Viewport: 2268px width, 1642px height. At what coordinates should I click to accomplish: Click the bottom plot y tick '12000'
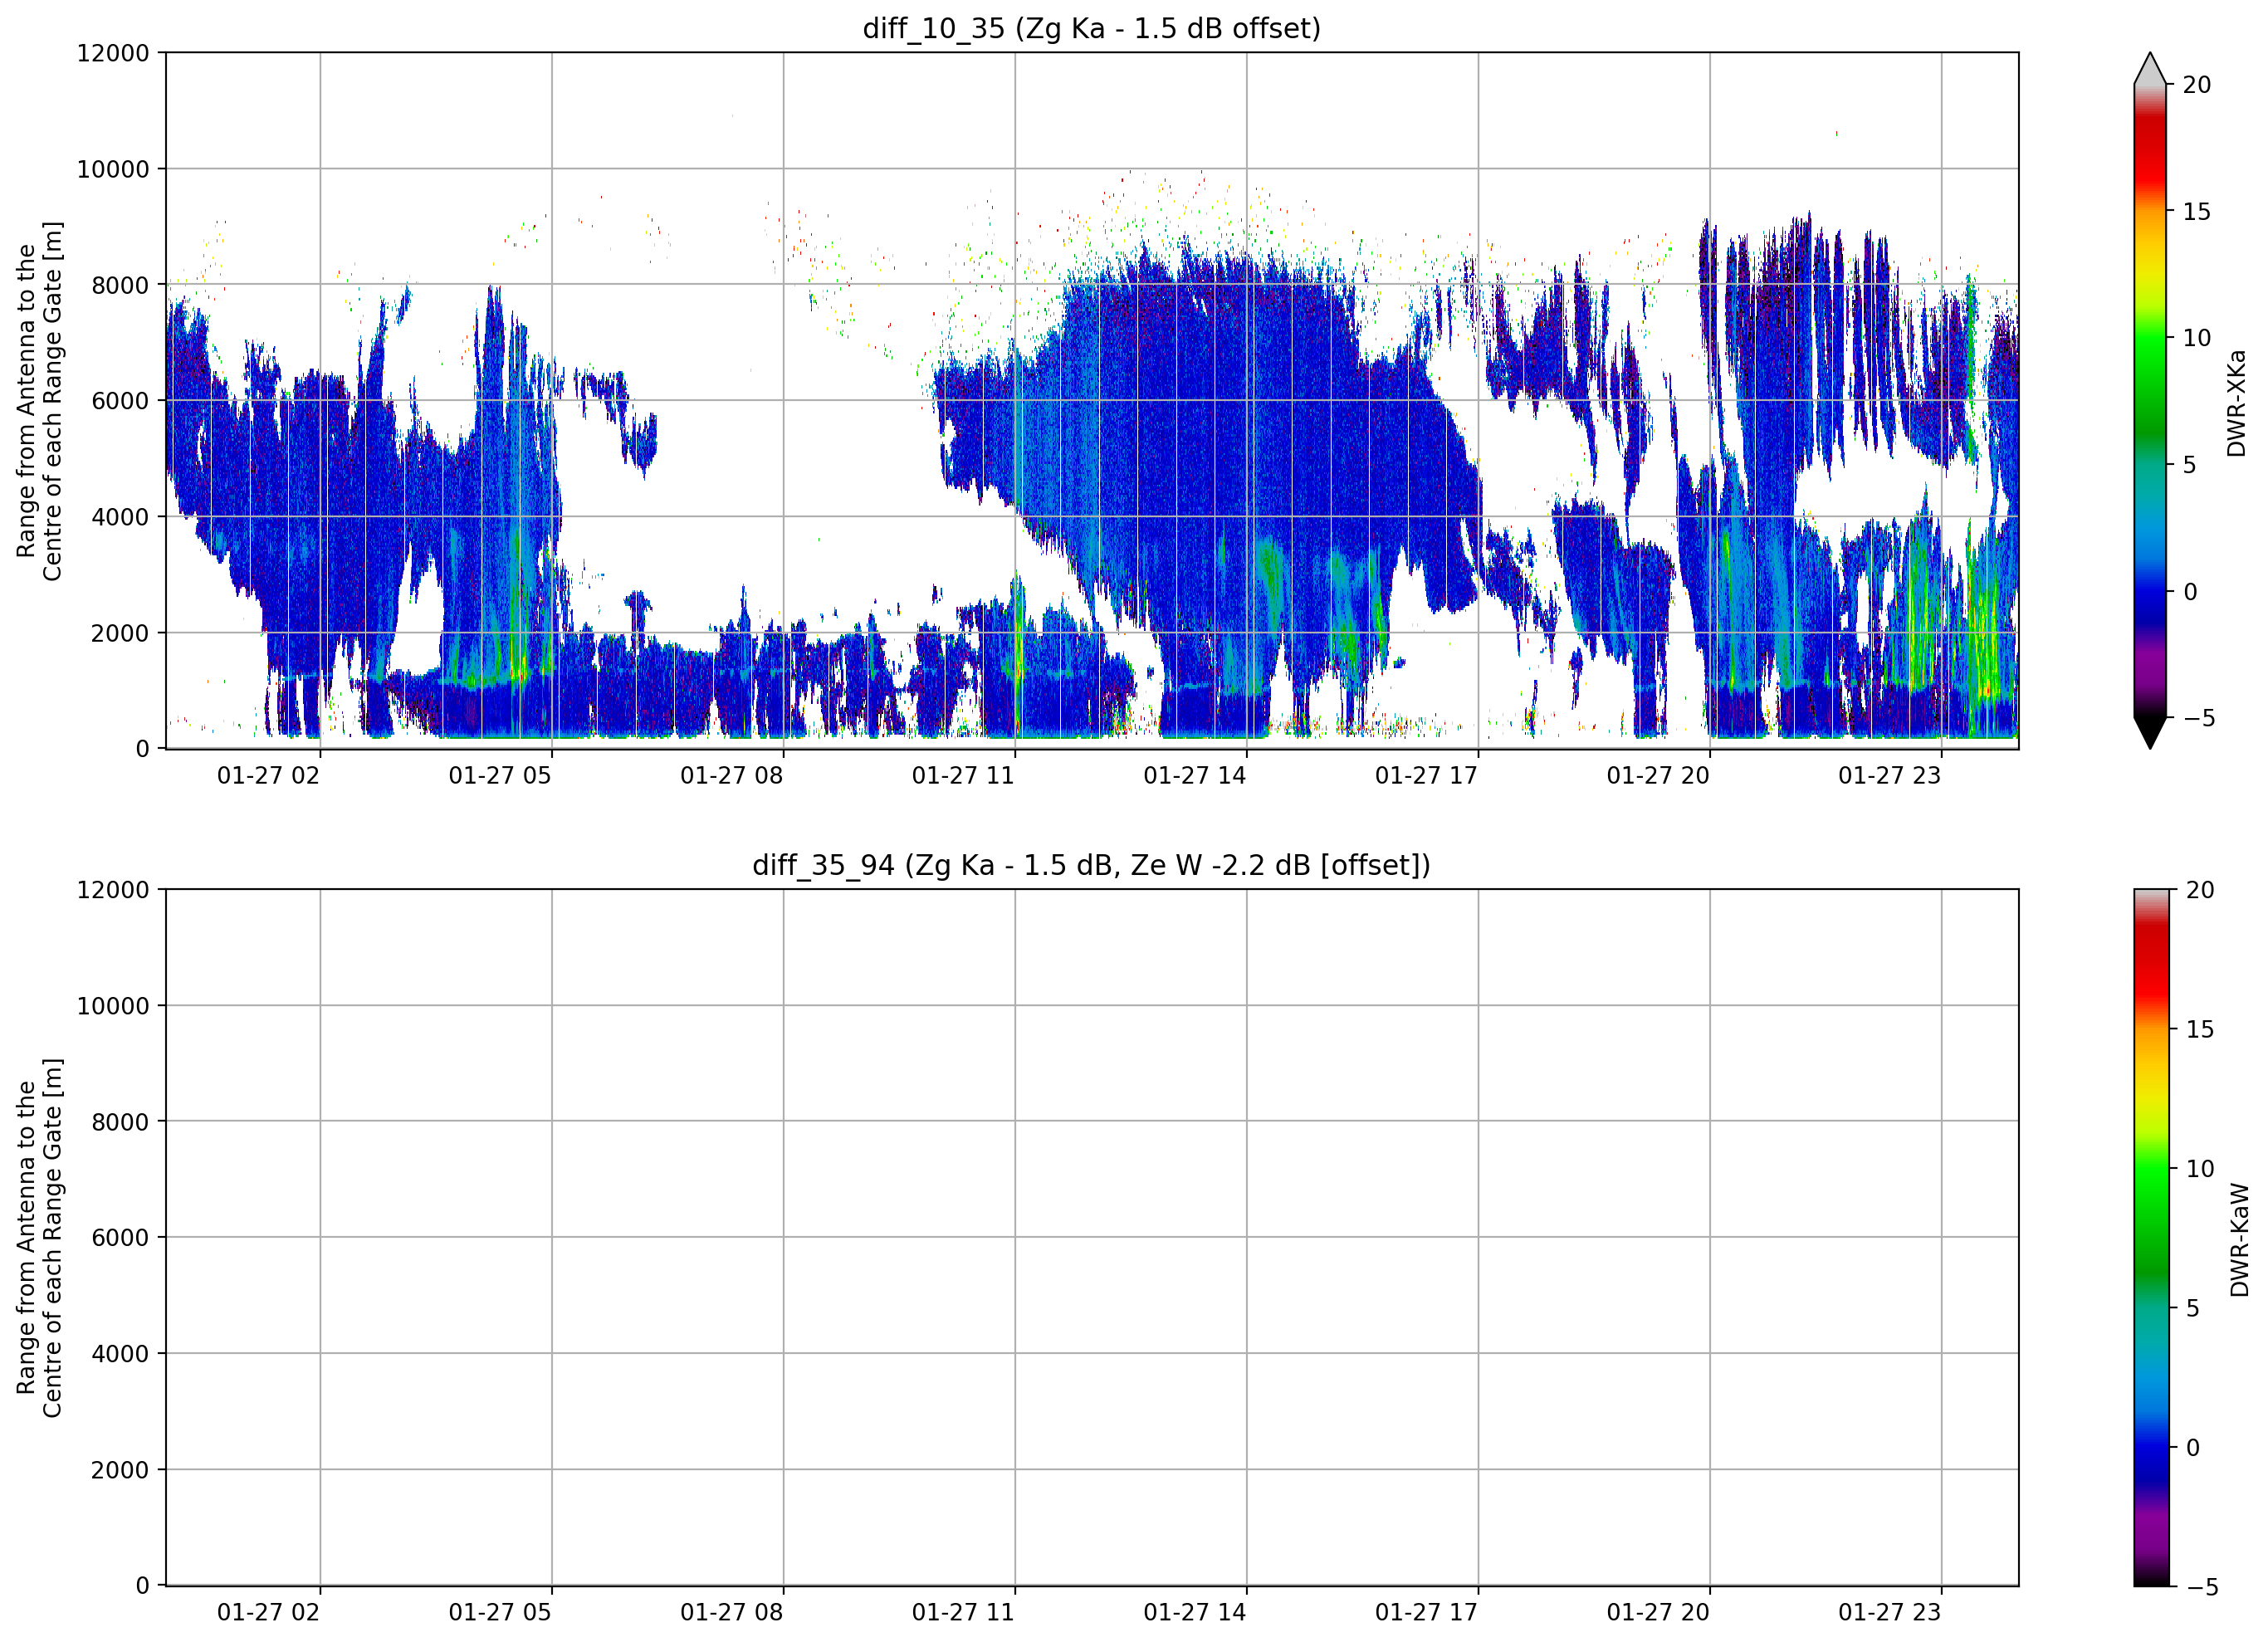[113, 890]
